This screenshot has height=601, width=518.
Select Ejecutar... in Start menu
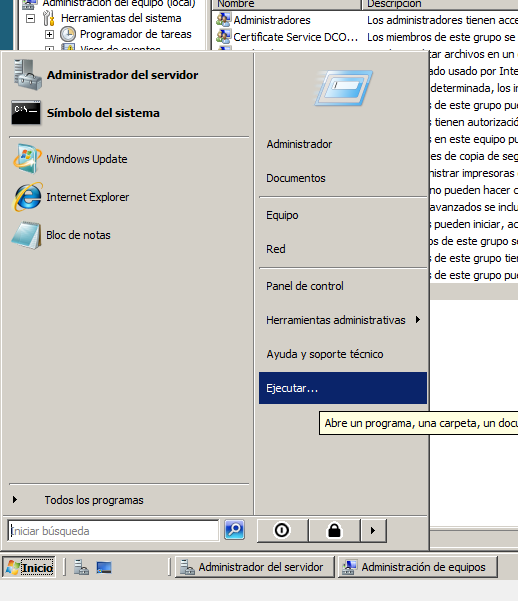point(342,388)
